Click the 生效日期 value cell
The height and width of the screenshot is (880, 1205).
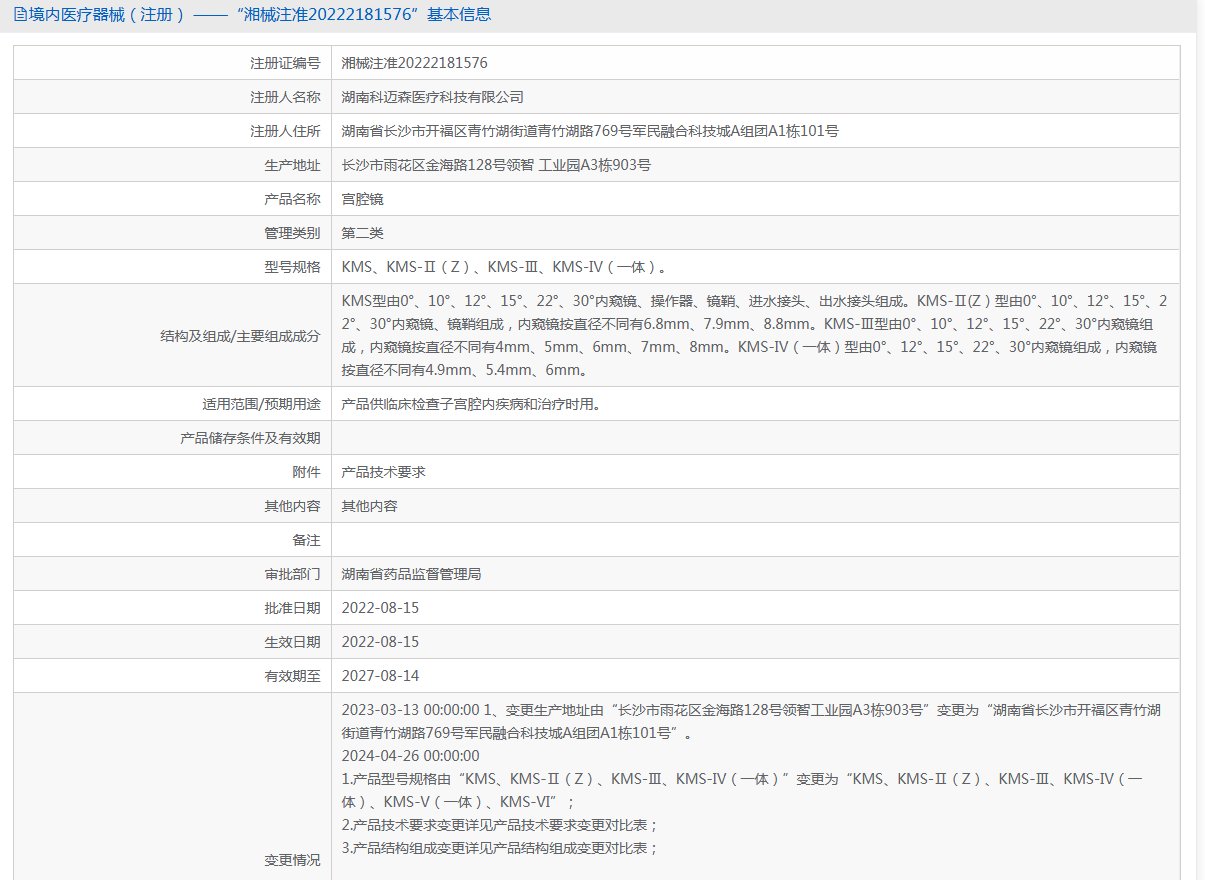(x=755, y=642)
